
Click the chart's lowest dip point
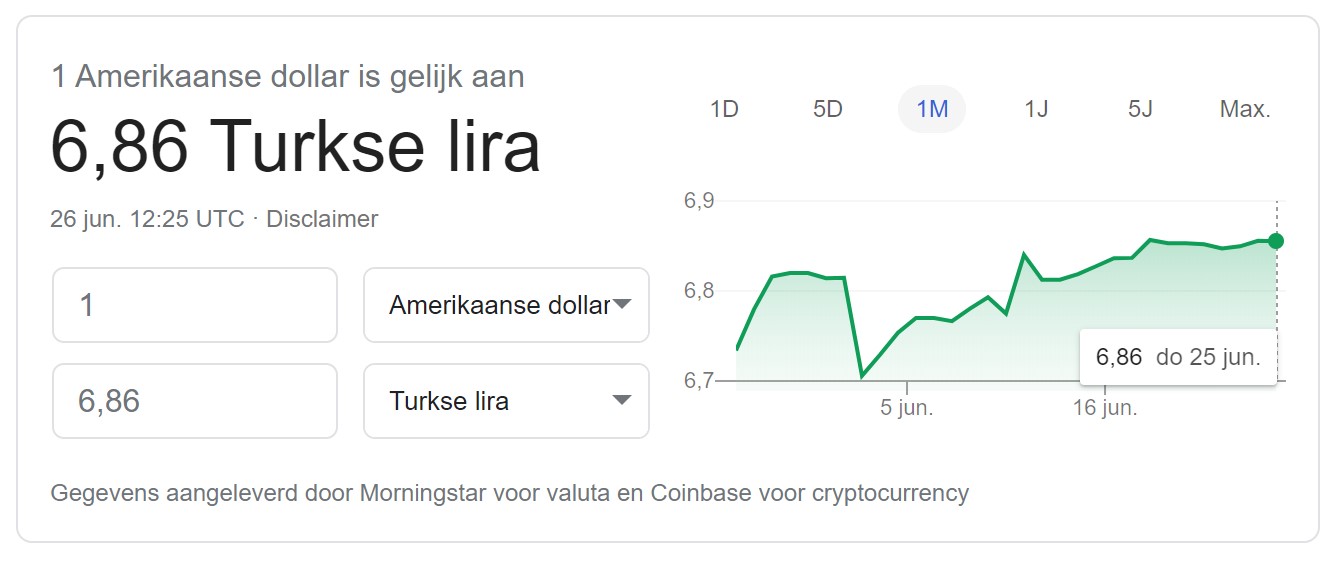[861, 376]
